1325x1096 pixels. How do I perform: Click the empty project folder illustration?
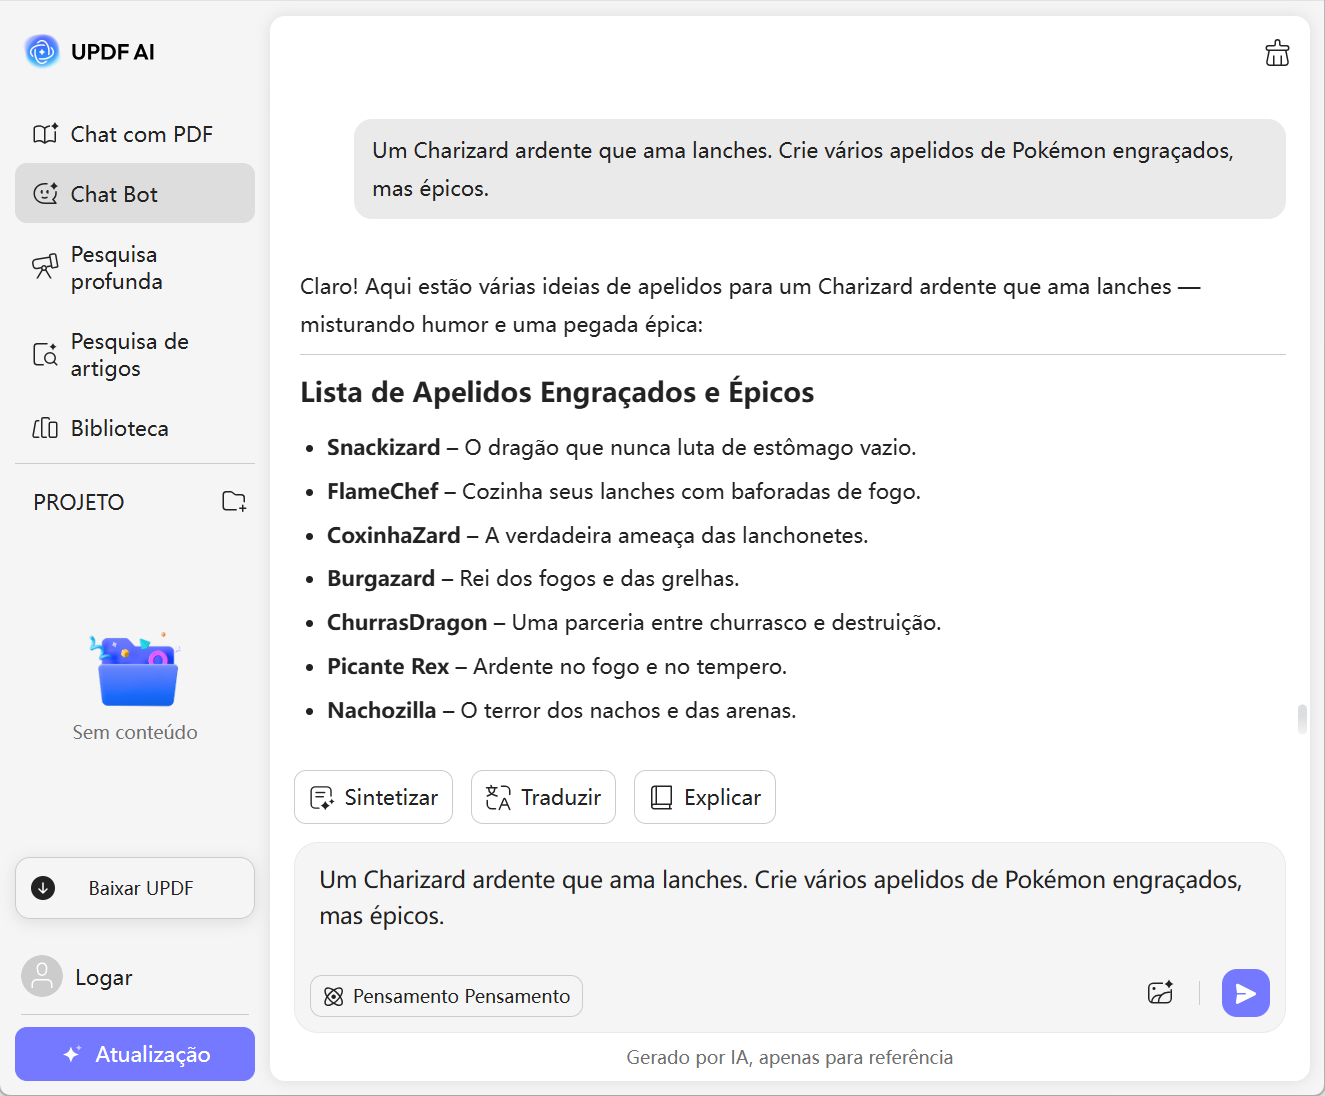(136, 670)
